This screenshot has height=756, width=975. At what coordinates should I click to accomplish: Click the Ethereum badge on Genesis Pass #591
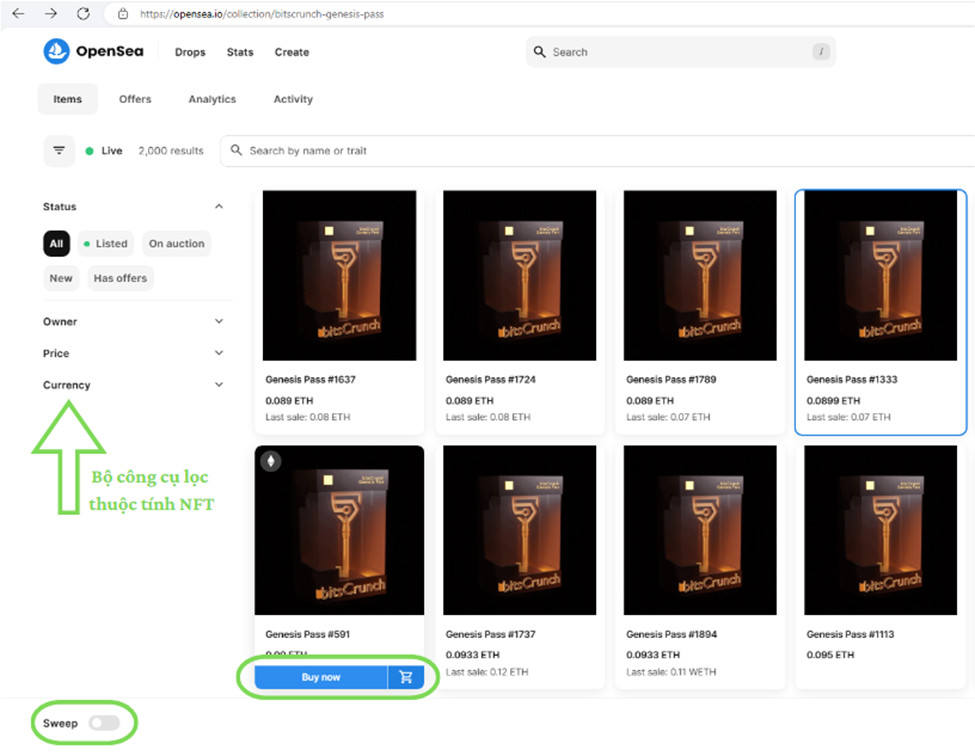click(270, 461)
